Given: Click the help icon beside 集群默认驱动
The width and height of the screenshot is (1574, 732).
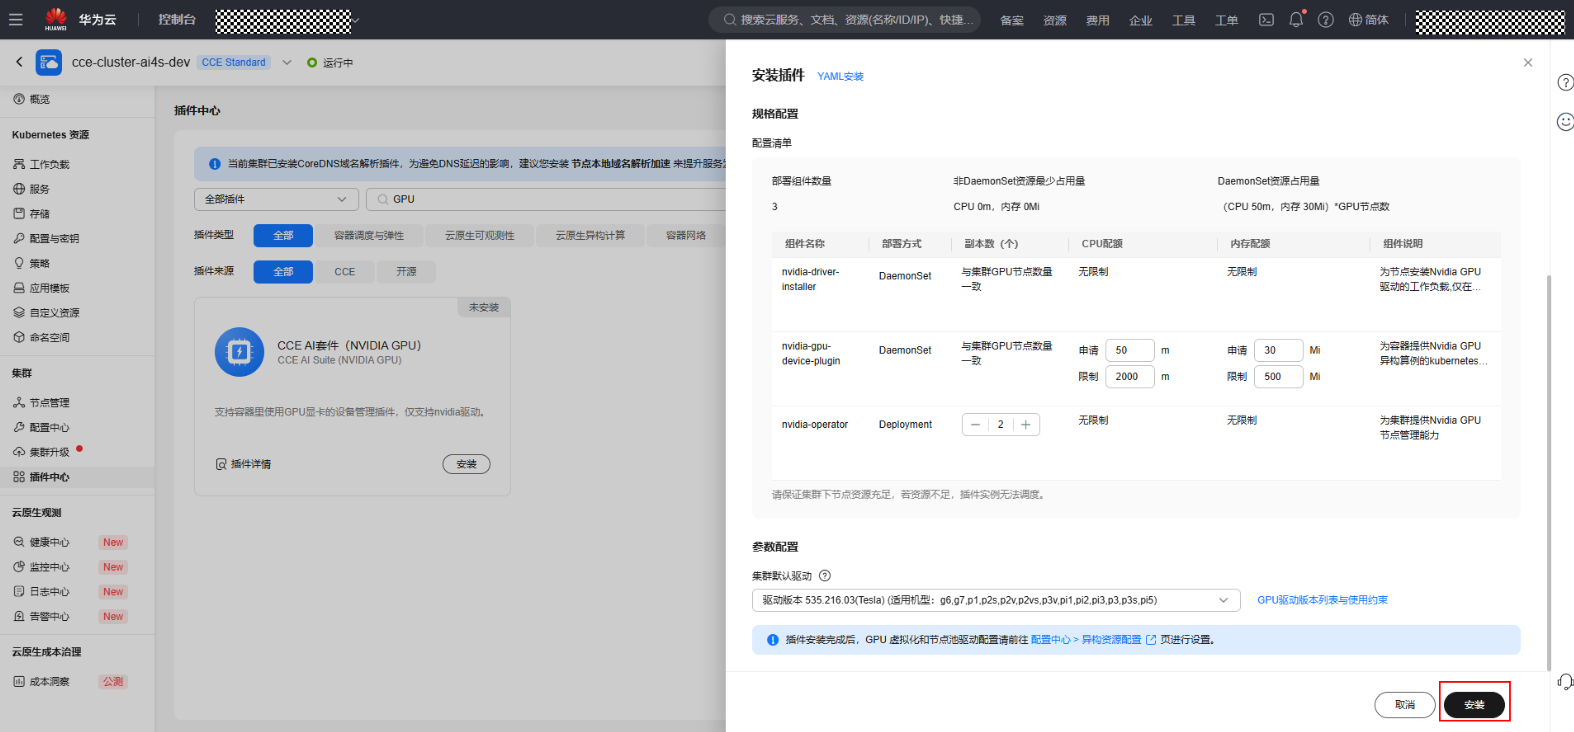Looking at the screenshot, I should coord(825,576).
